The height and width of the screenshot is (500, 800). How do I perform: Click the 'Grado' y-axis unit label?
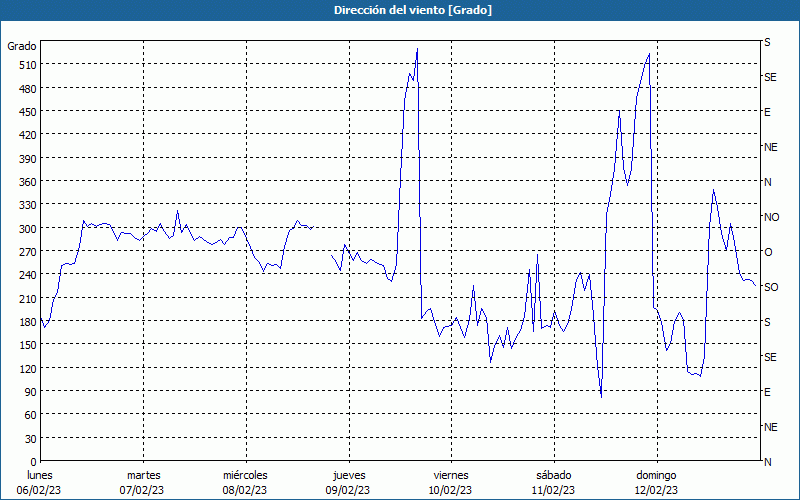point(22,46)
